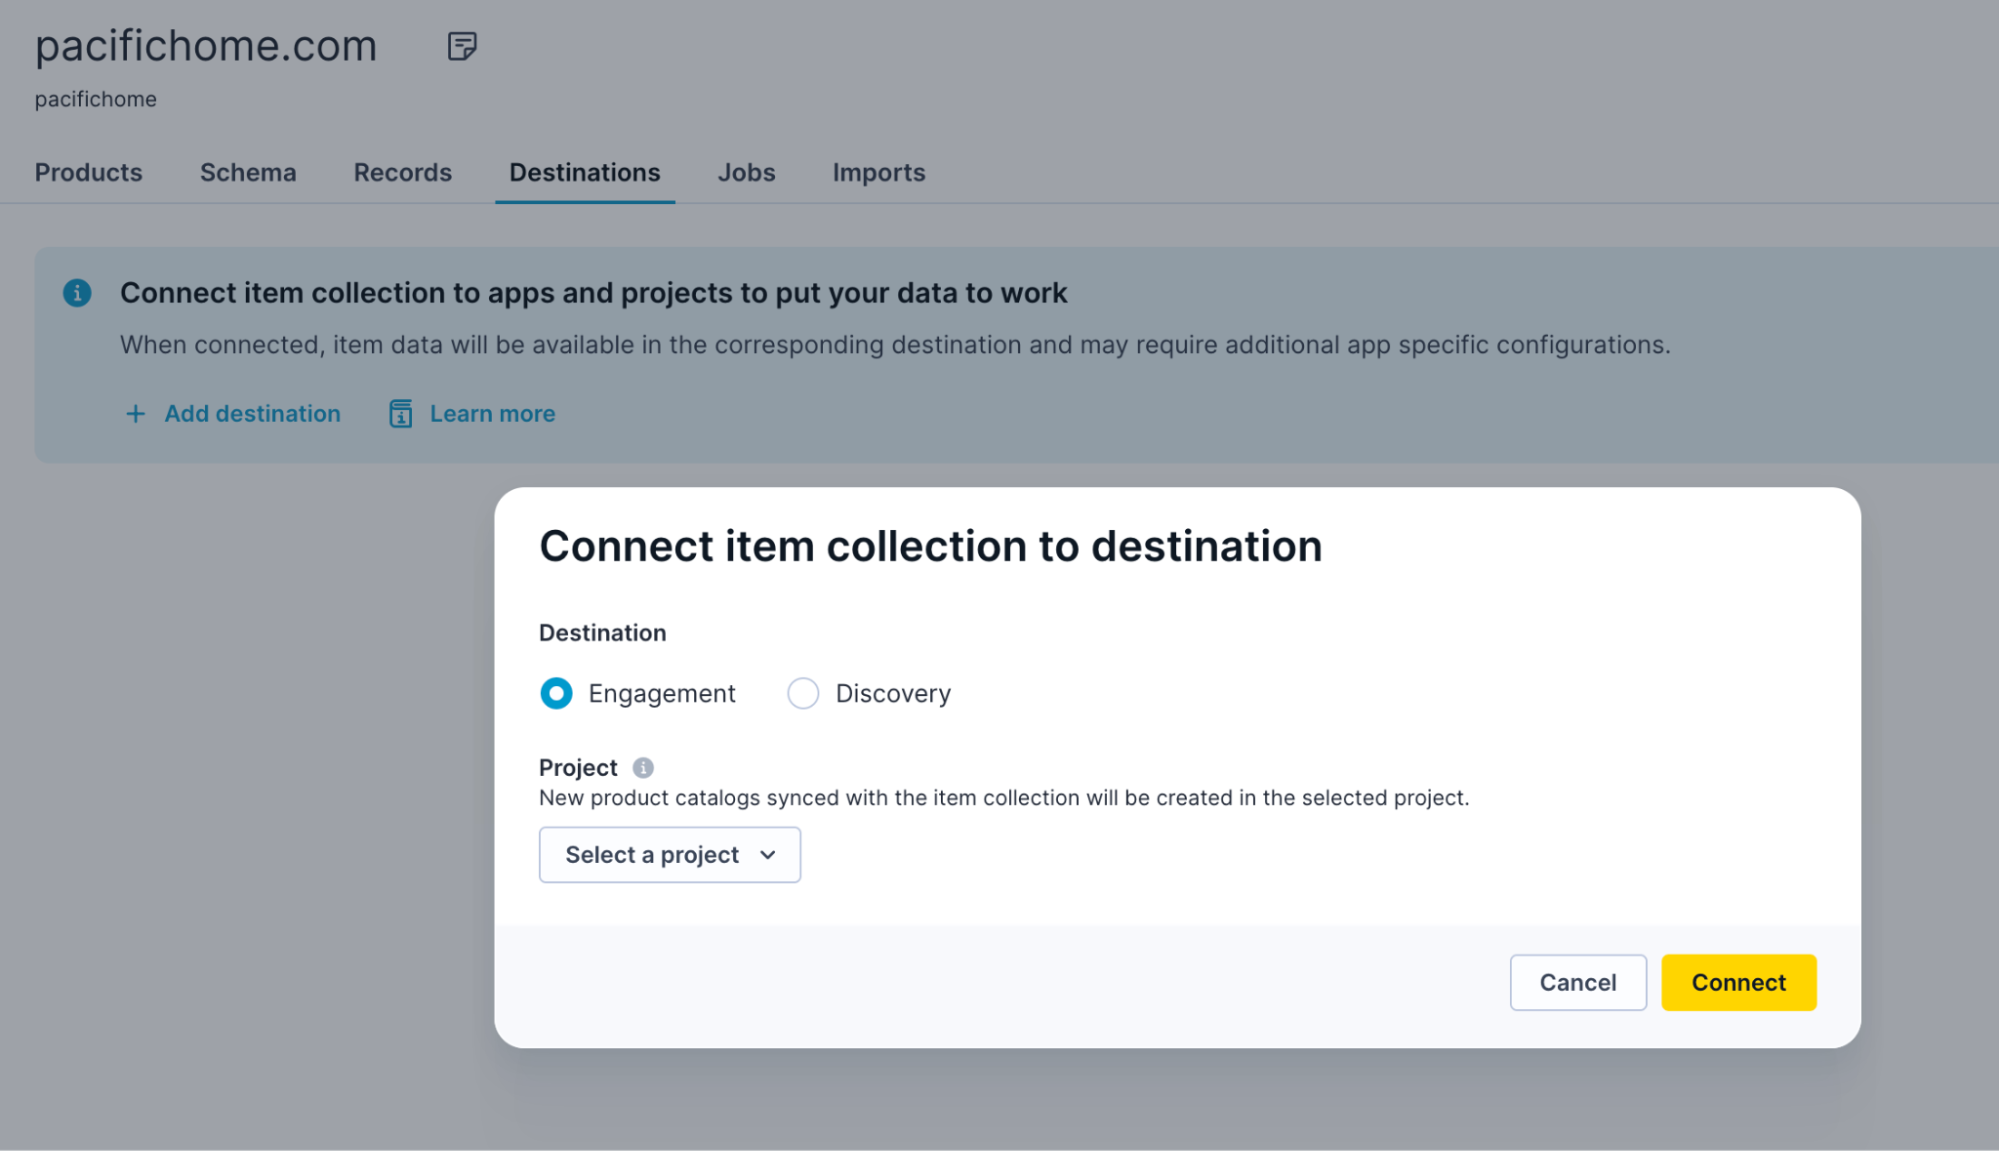Expand the project selection chevron
1999x1151 pixels.
768,855
